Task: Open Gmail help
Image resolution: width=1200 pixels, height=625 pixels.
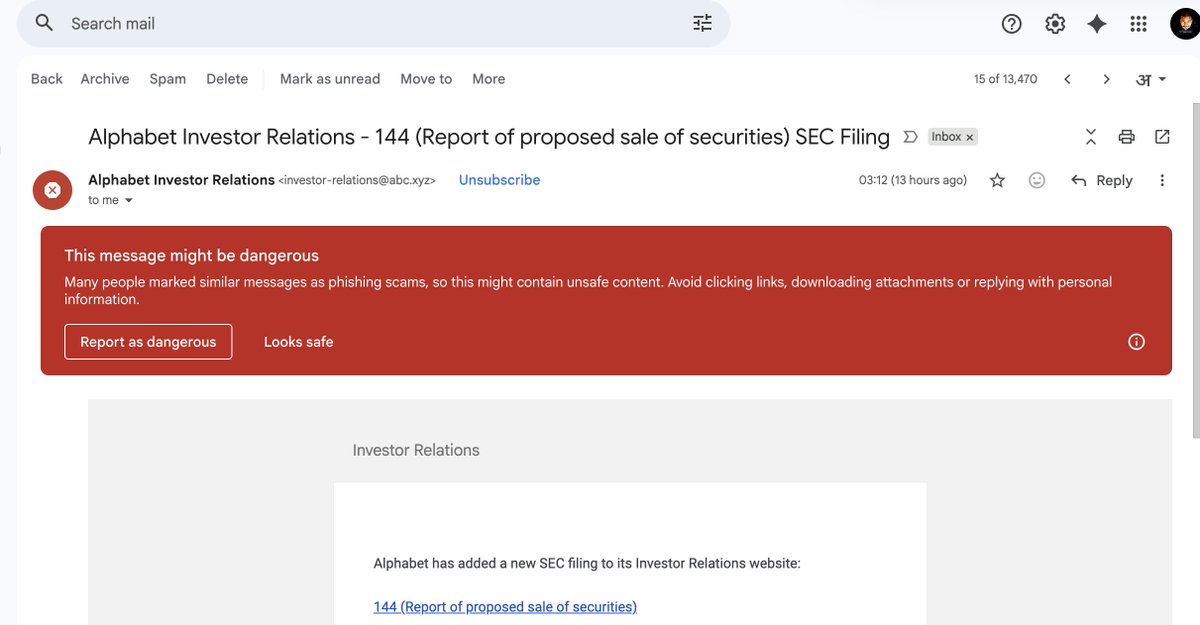Action: [x=1011, y=23]
